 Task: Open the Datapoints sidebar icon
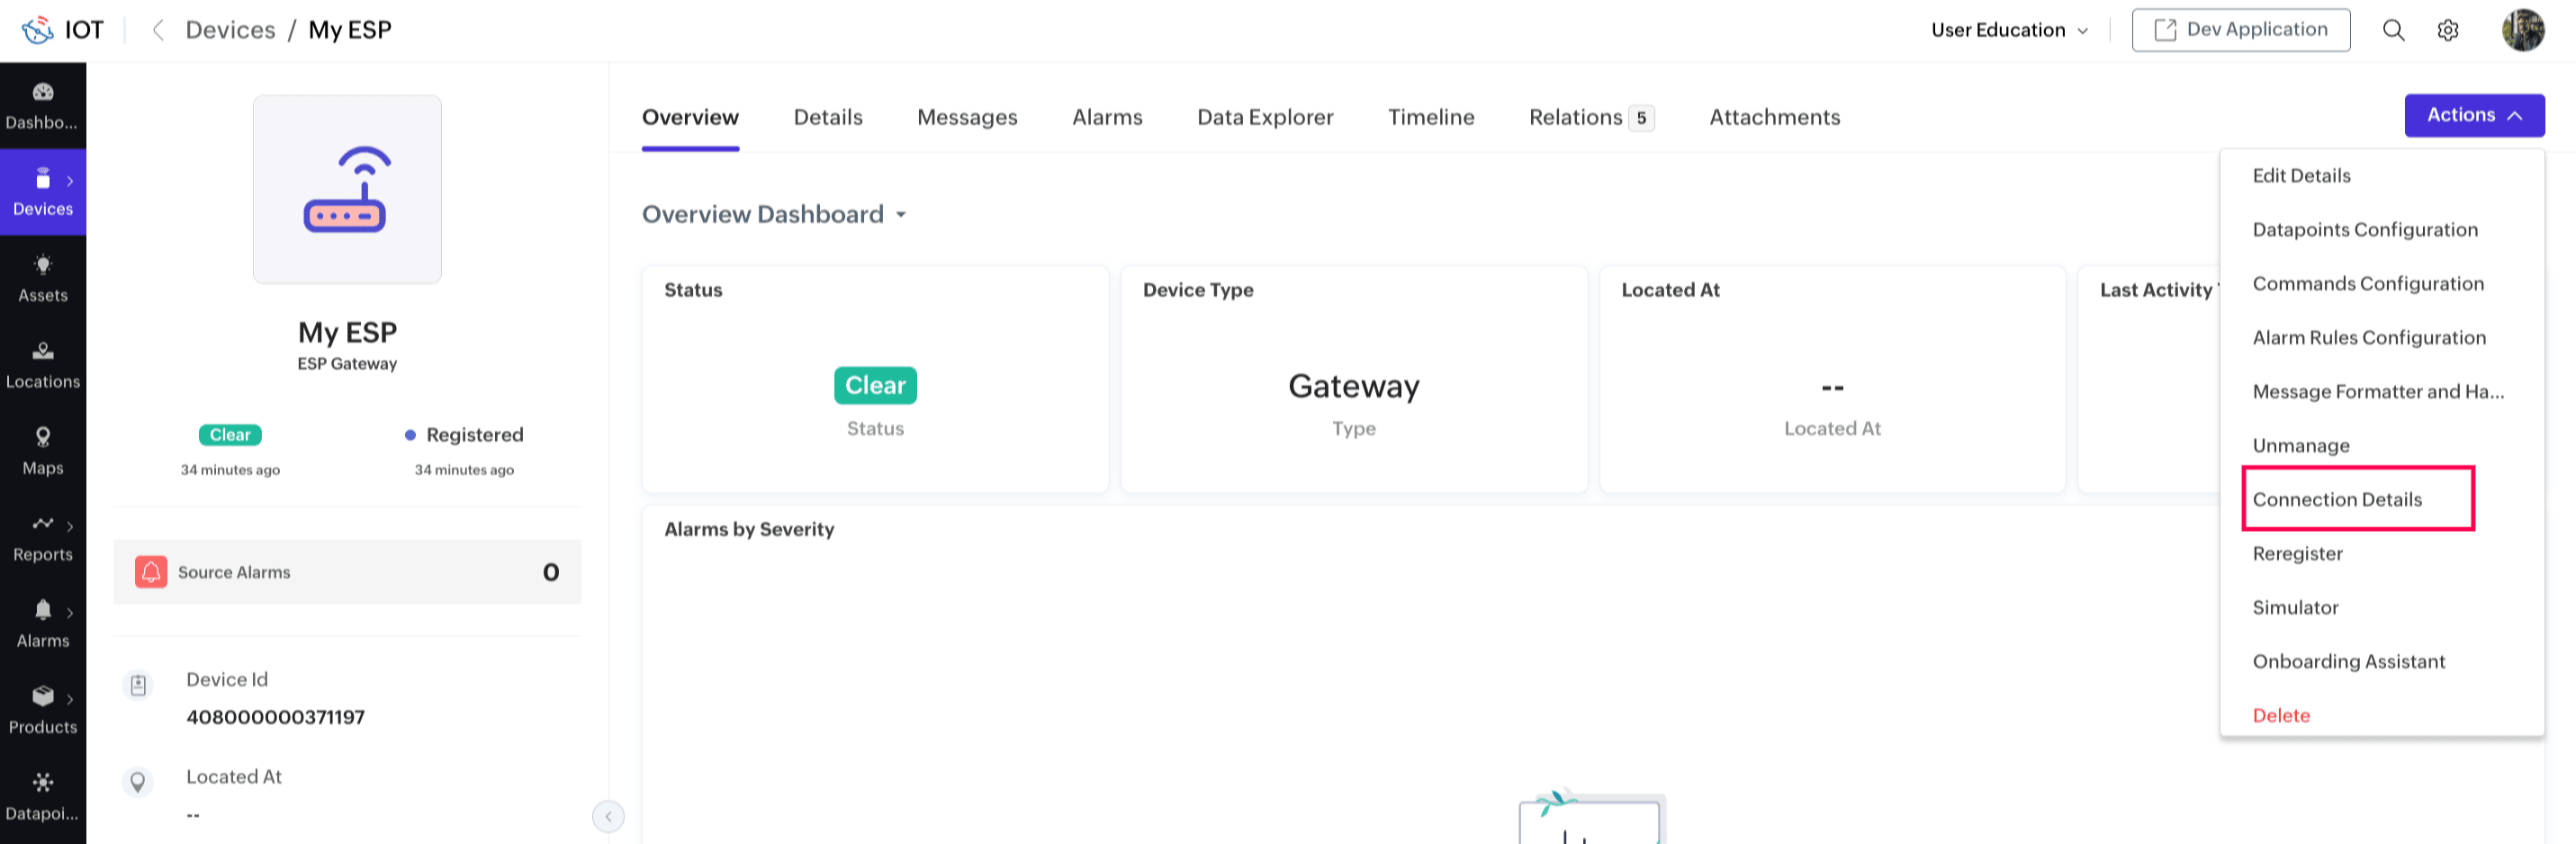[43, 782]
